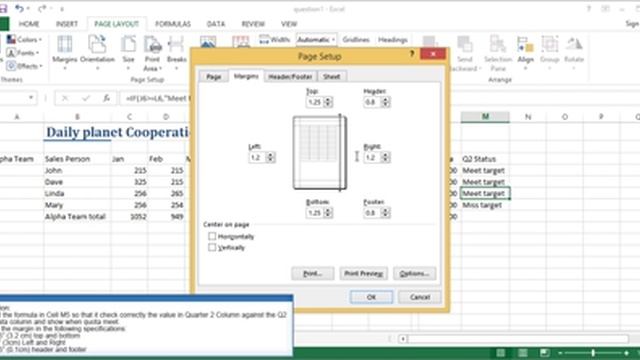Click the Effects theme icon
The height and width of the screenshot is (360, 640).
coord(11,66)
